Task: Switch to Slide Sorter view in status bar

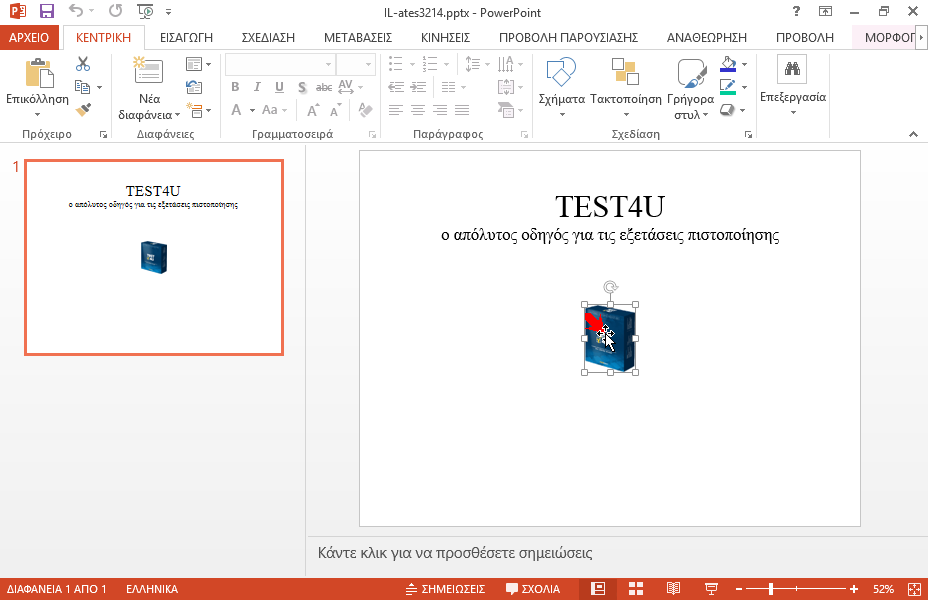Action: [636, 589]
